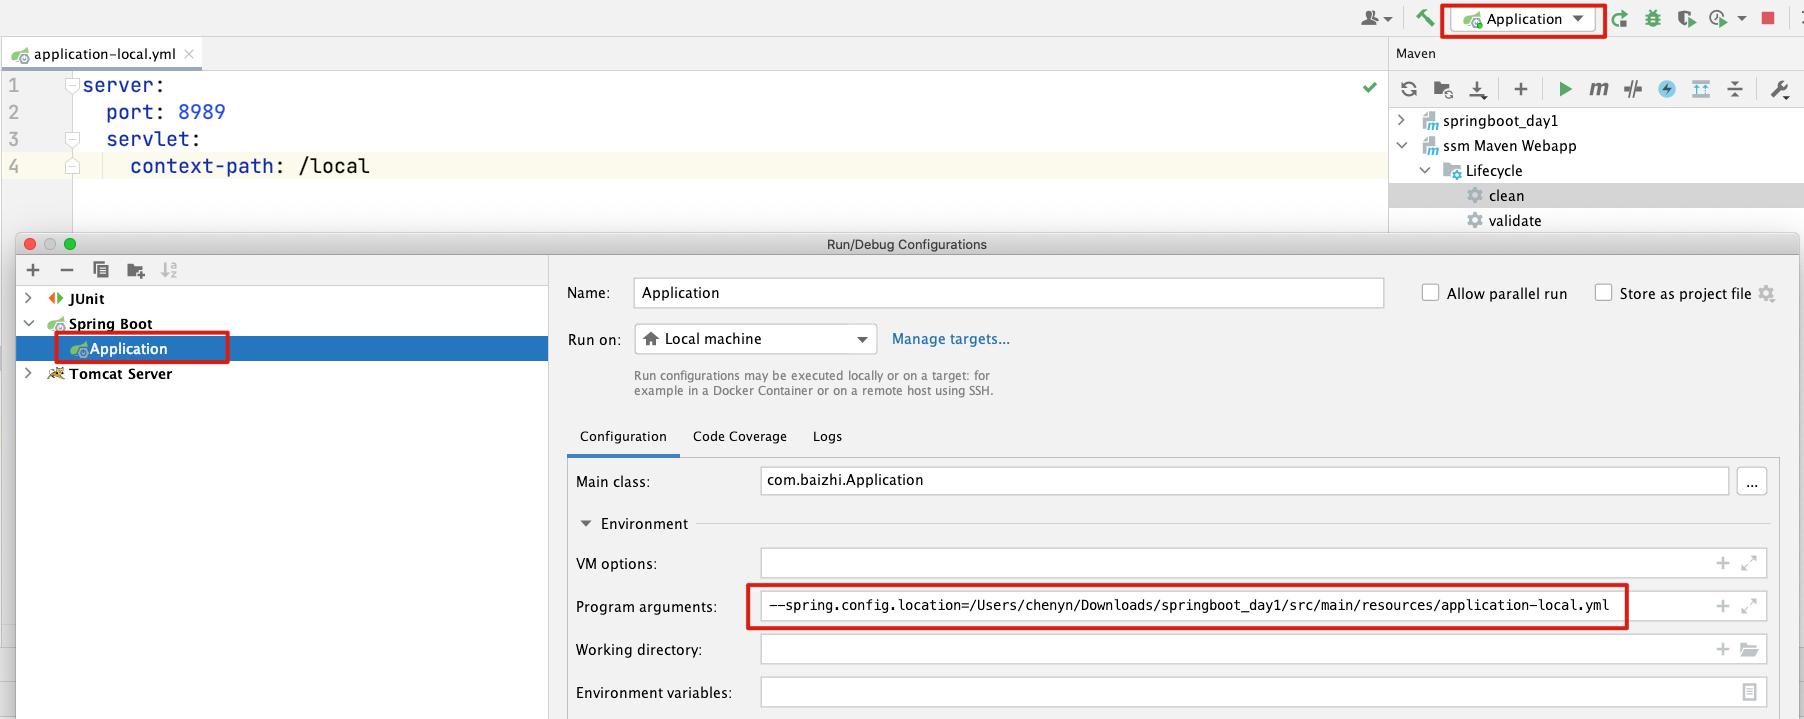Viewport: 1804px width, 719px height.
Task: Sort configurations alphabetically
Action: (x=169, y=270)
